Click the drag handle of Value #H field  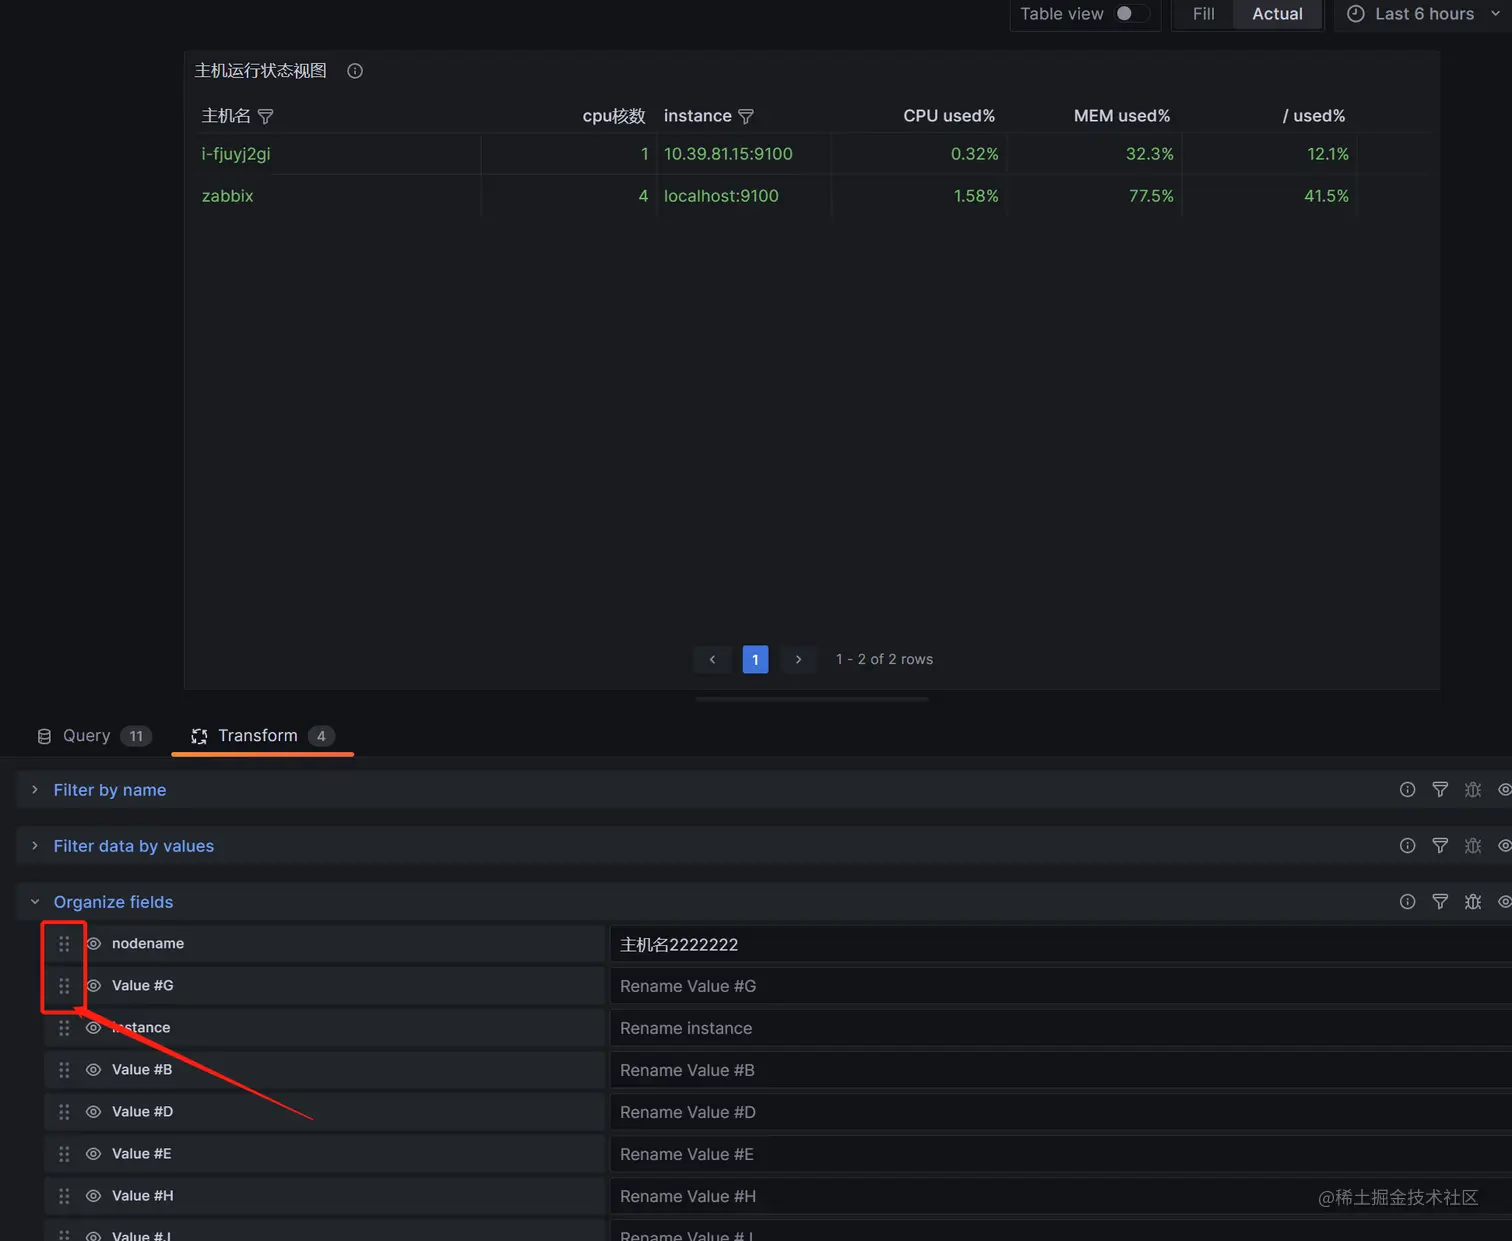coord(64,1196)
